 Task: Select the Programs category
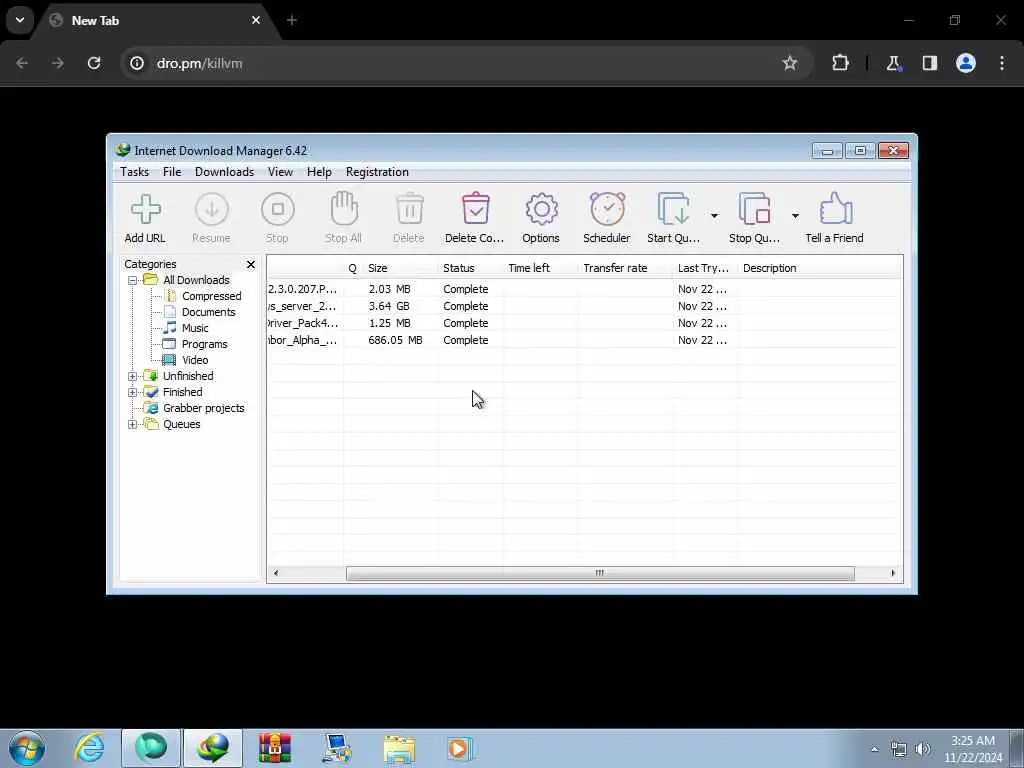[x=204, y=344]
